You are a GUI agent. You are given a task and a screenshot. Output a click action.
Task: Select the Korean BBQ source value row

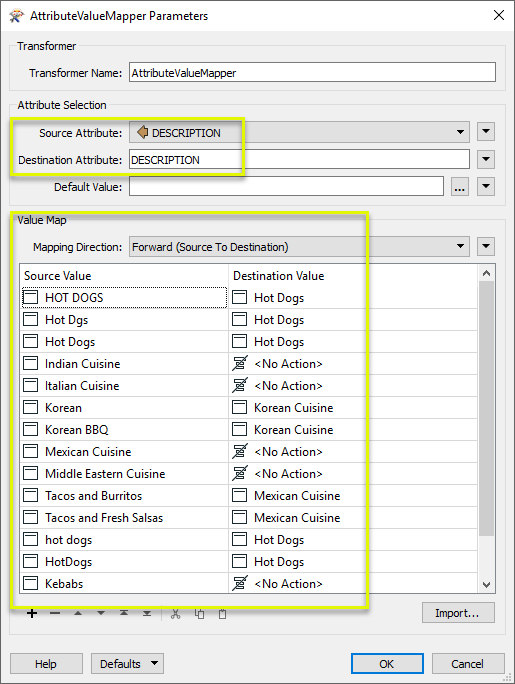(x=124, y=430)
